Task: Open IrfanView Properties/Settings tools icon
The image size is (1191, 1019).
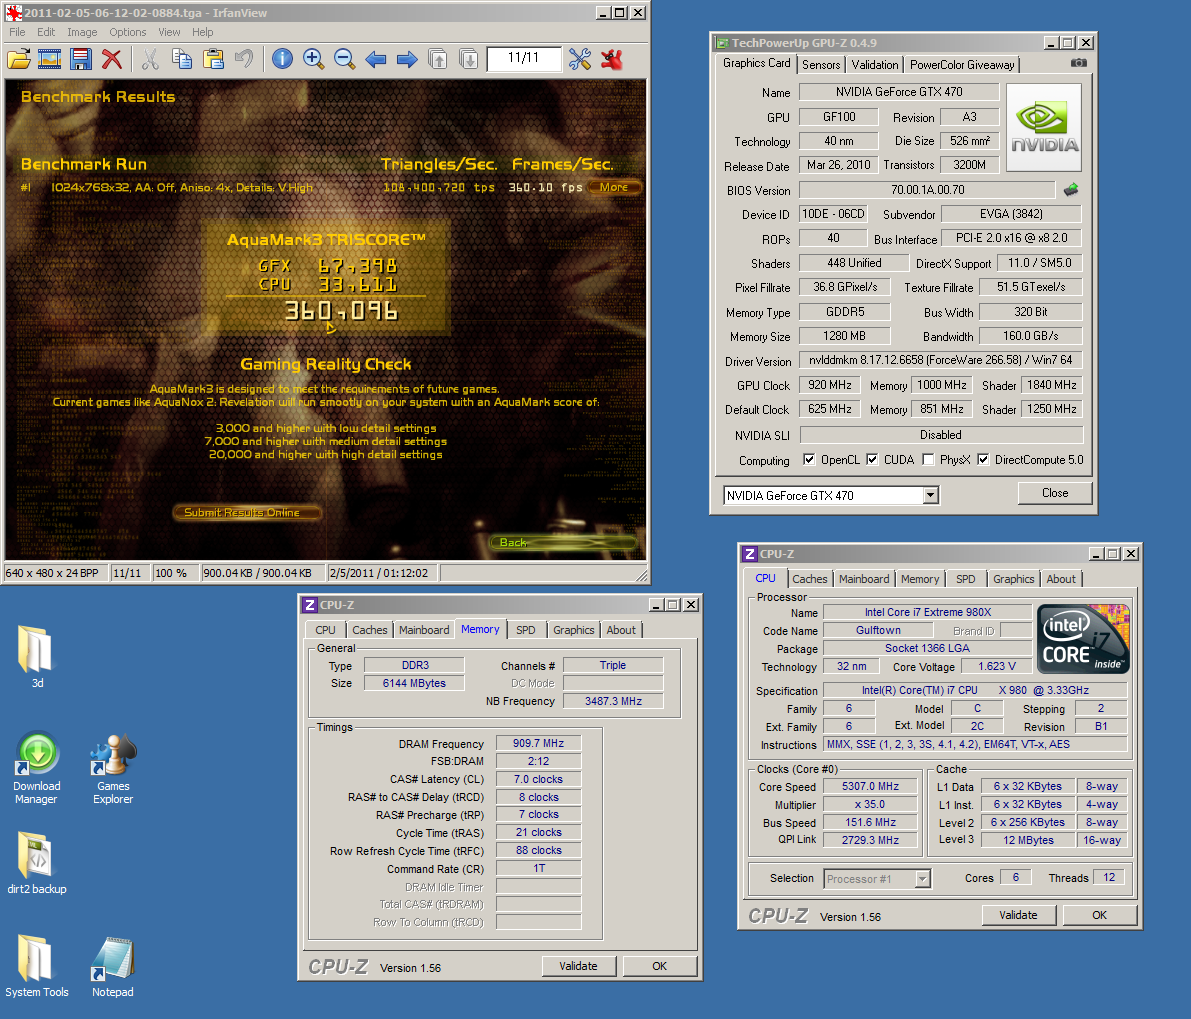Action: coord(580,58)
